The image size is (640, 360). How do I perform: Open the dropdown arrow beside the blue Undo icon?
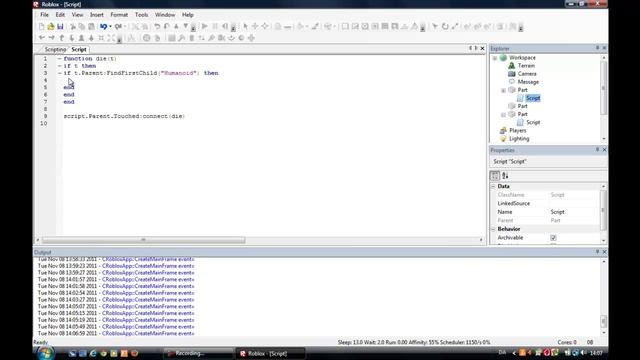pos(110,27)
